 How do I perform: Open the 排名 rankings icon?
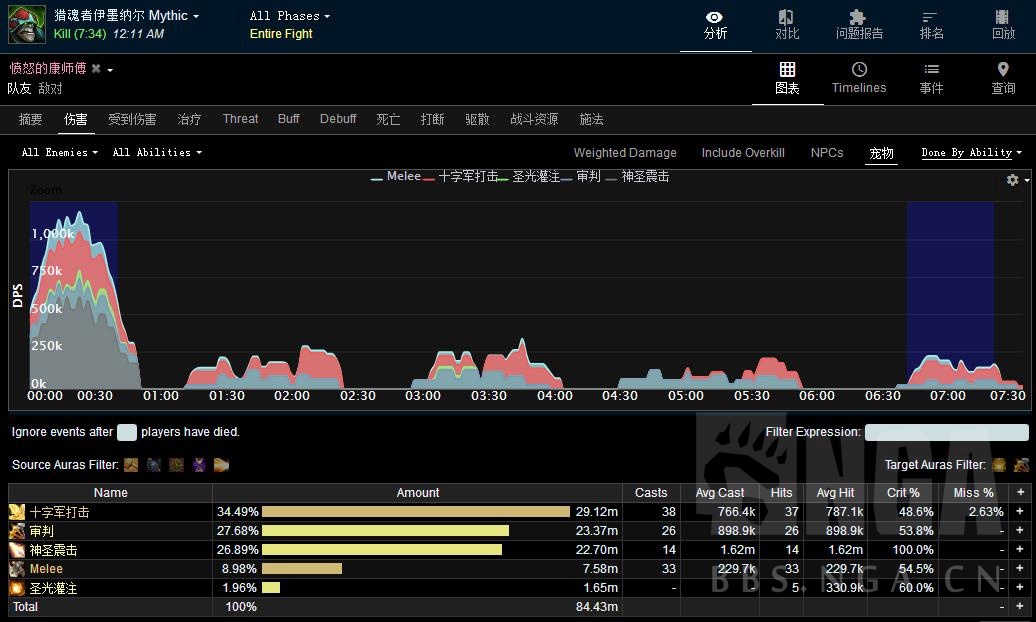click(930, 17)
